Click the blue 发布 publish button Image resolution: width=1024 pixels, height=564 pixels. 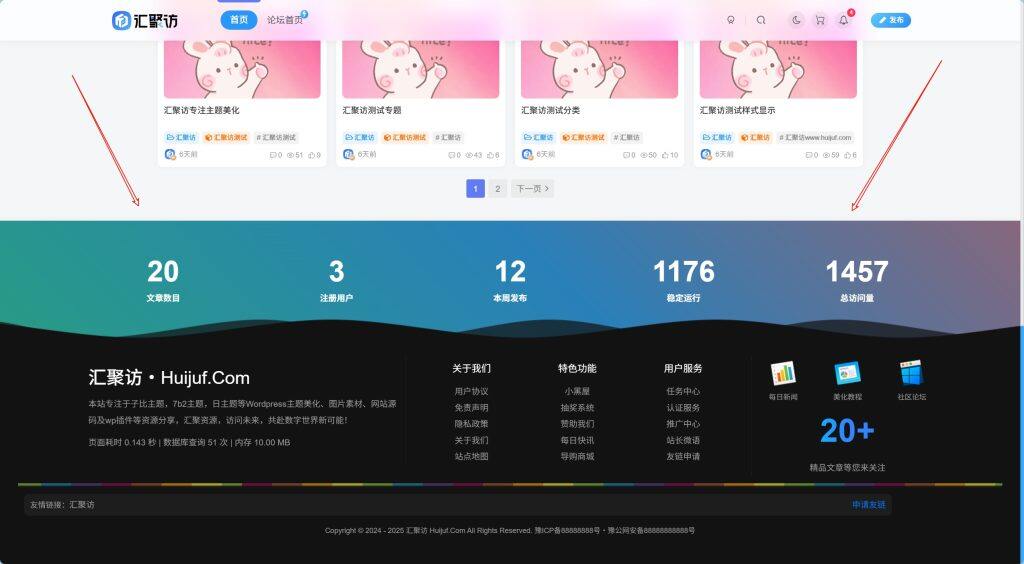coord(891,20)
